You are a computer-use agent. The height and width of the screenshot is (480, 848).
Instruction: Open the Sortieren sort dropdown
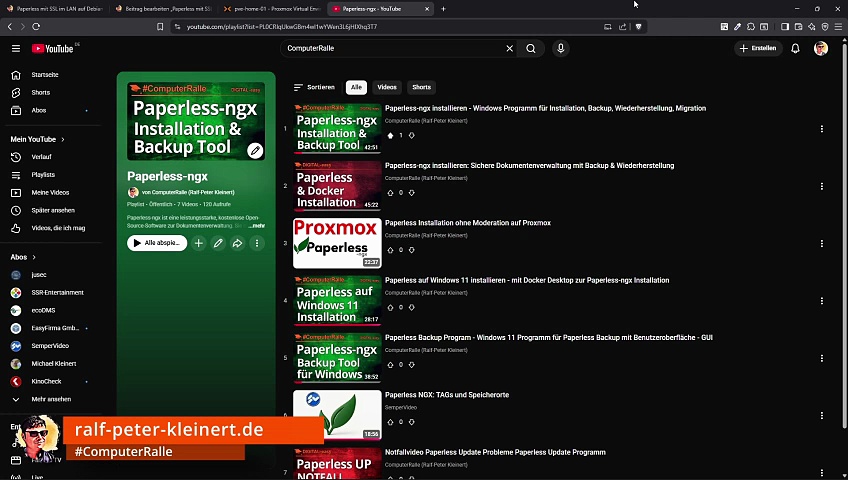pyautogui.click(x=314, y=87)
